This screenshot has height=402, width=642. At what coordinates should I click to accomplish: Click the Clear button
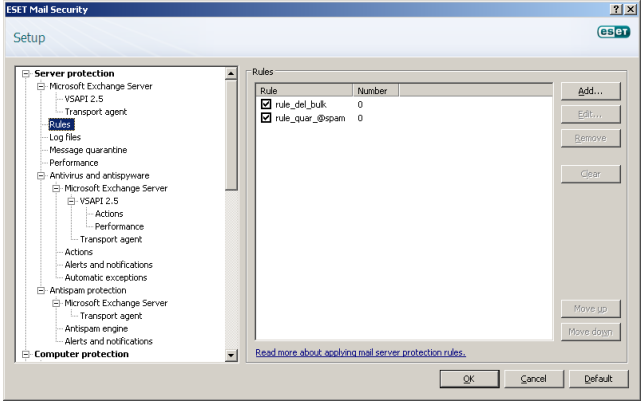click(590, 174)
